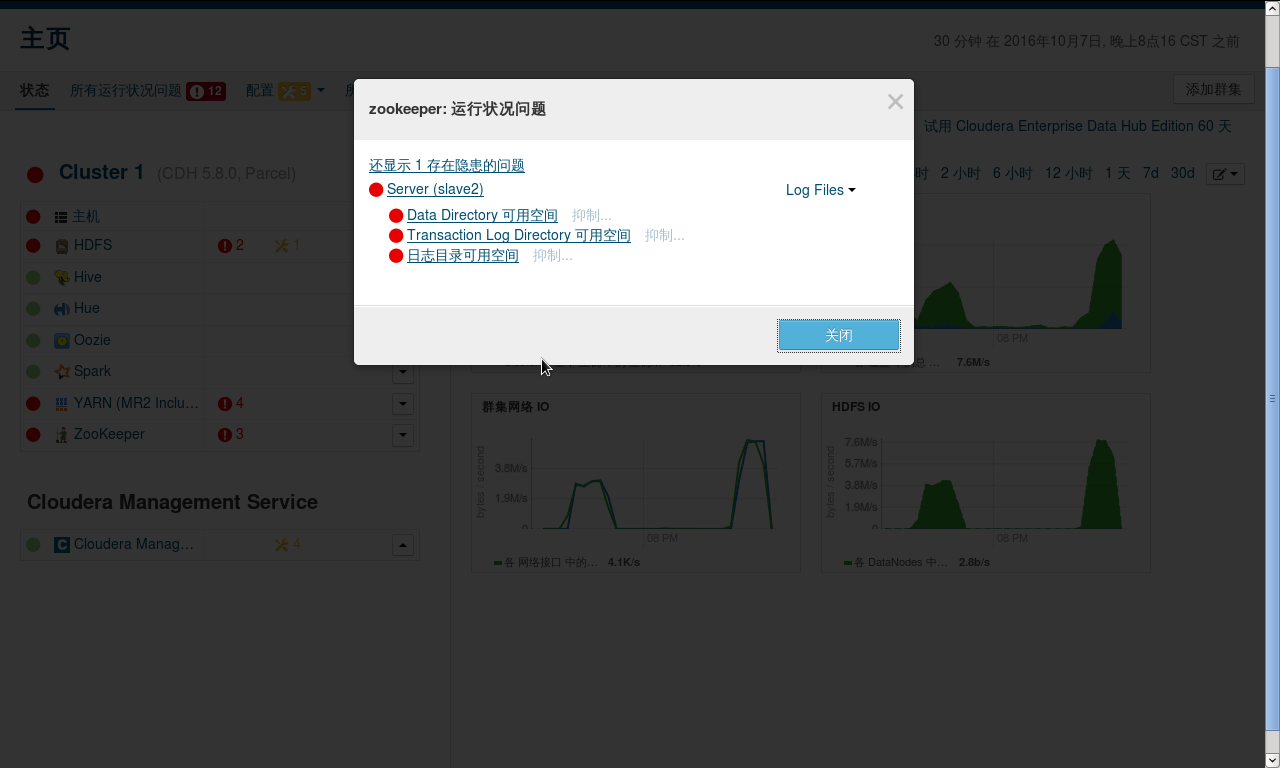This screenshot has width=1280, height=768.
Task: Select the 6 小时 time range
Action: [1012, 173]
